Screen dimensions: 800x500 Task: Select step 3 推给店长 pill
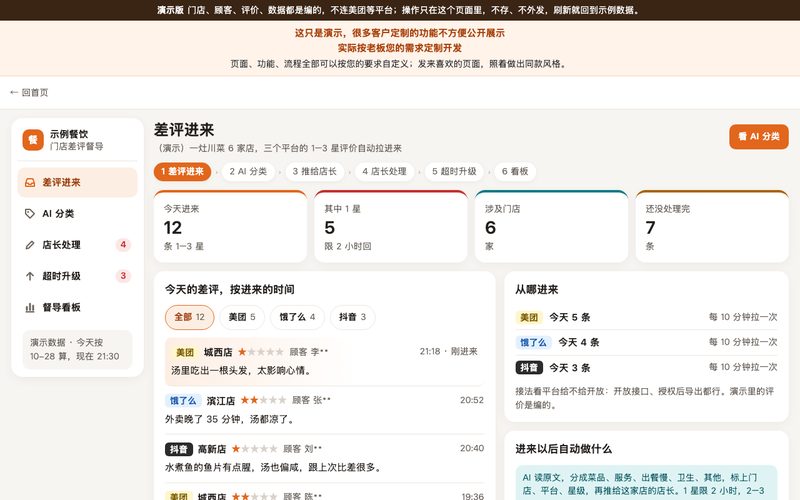(314, 171)
